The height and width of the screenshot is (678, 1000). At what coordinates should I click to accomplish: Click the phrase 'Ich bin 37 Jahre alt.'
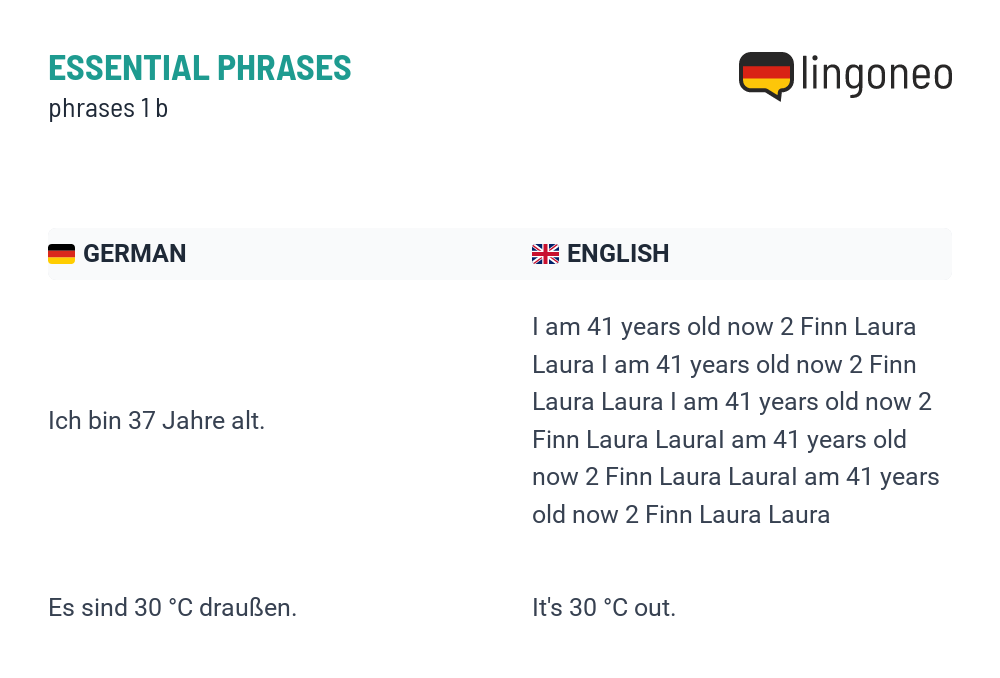[156, 421]
